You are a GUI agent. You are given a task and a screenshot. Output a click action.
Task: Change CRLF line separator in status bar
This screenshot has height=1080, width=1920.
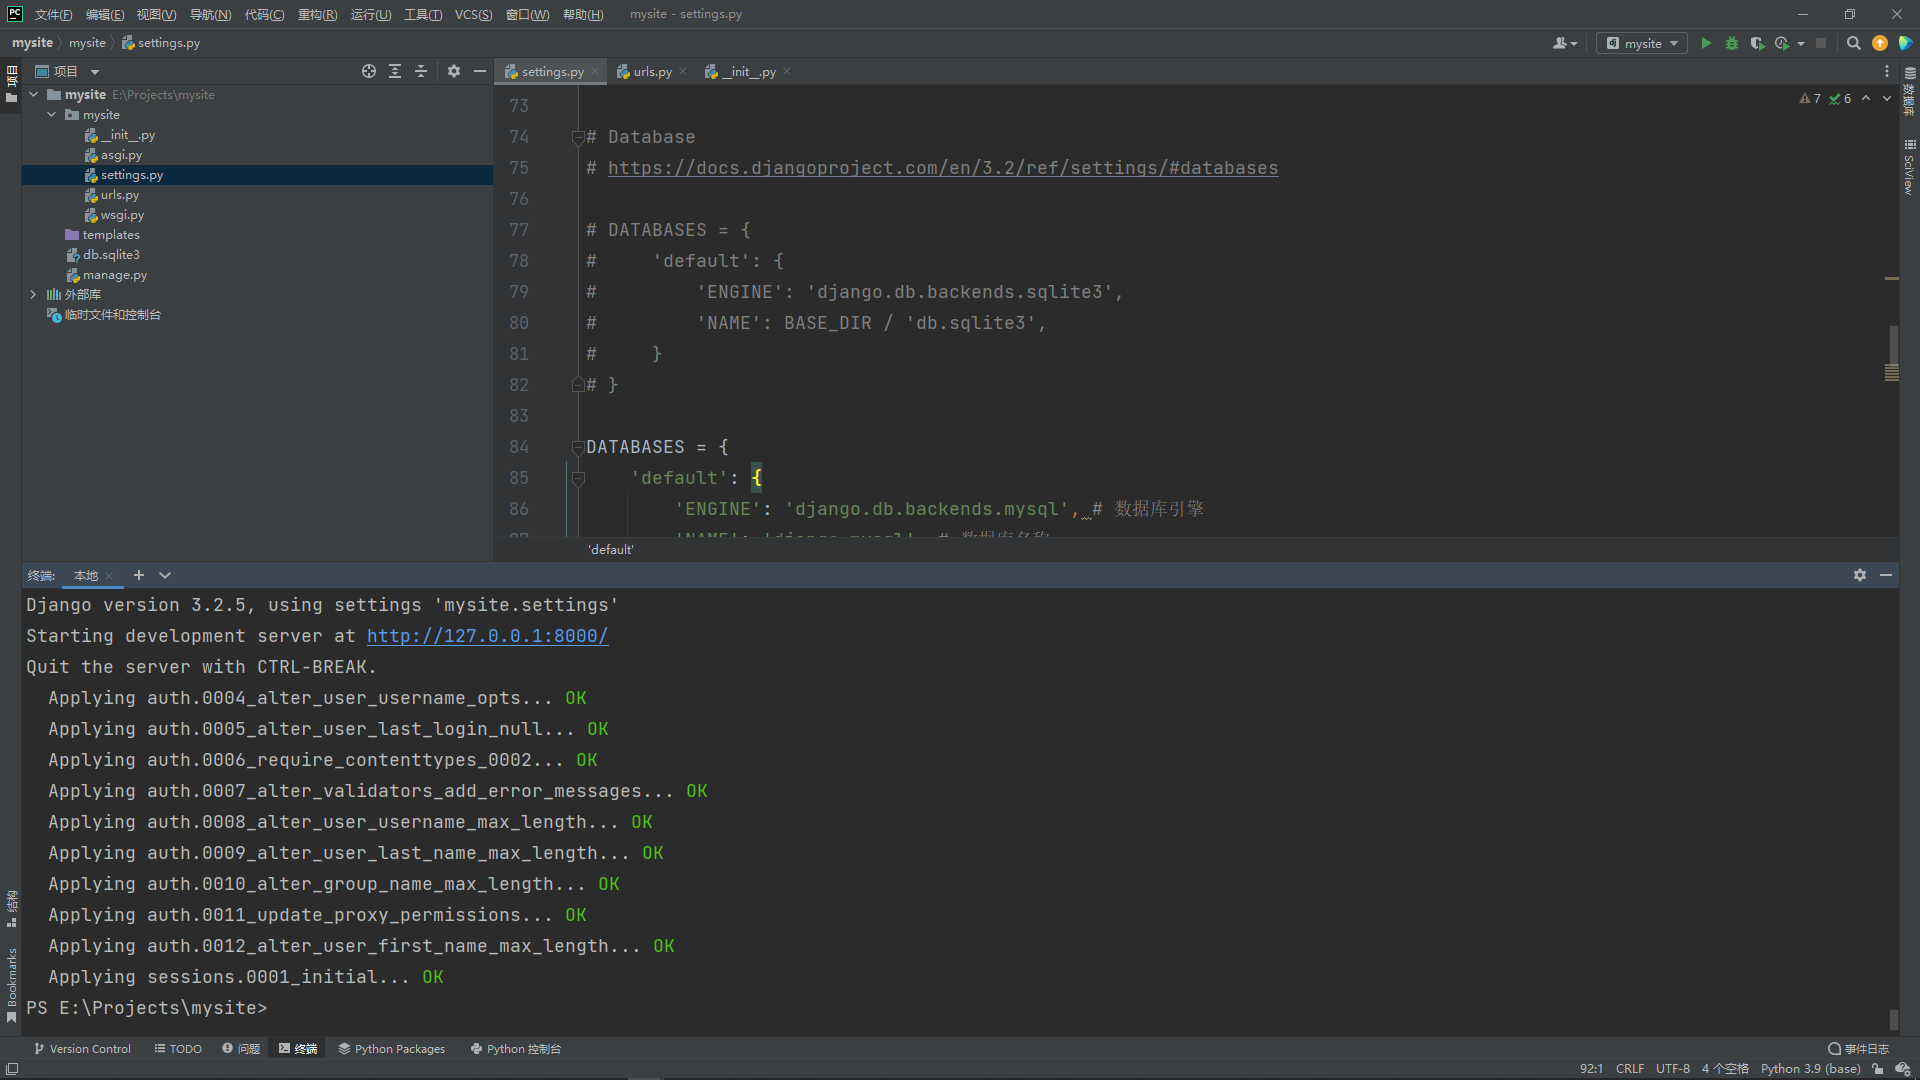click(1630, 1069)
